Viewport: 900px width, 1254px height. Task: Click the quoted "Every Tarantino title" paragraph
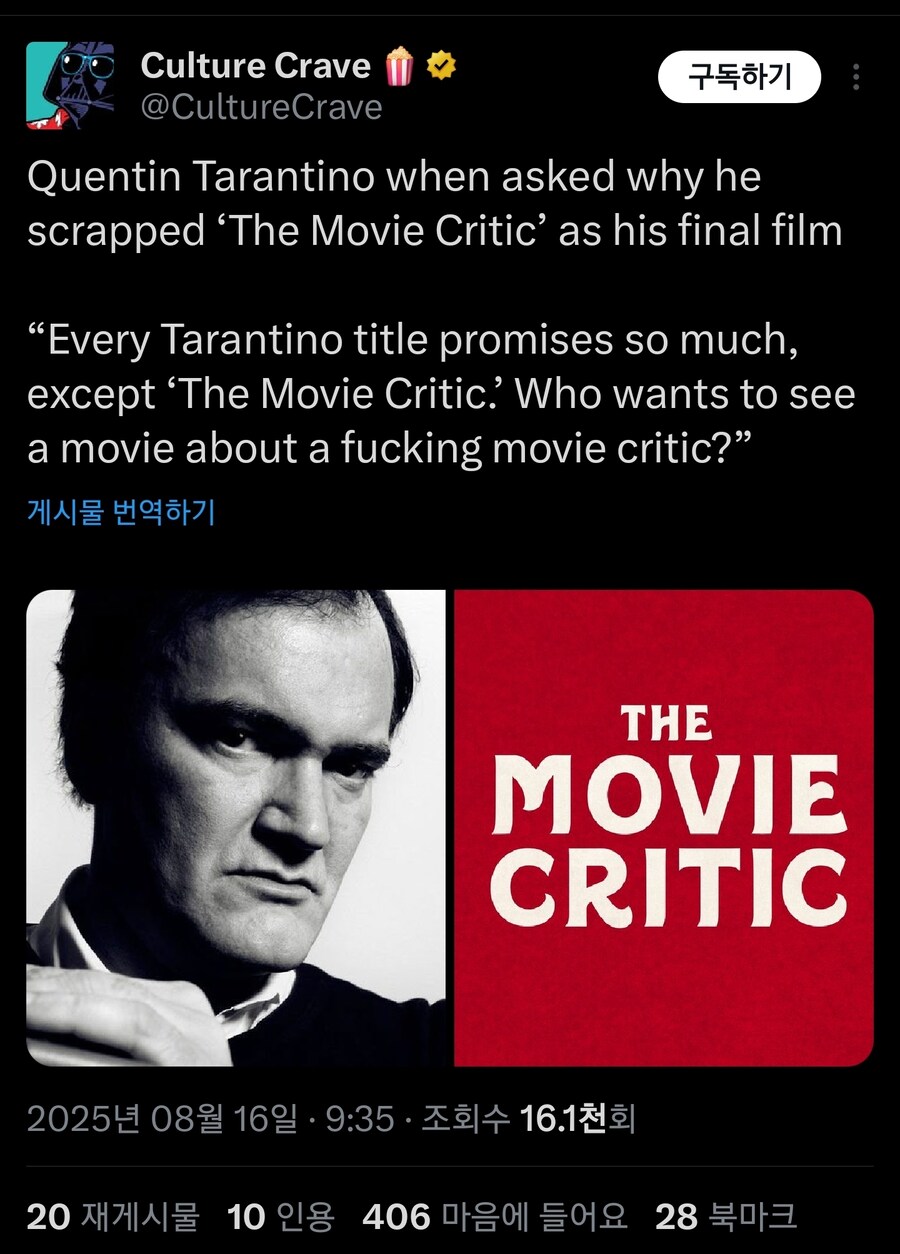[x=441, y=395]
